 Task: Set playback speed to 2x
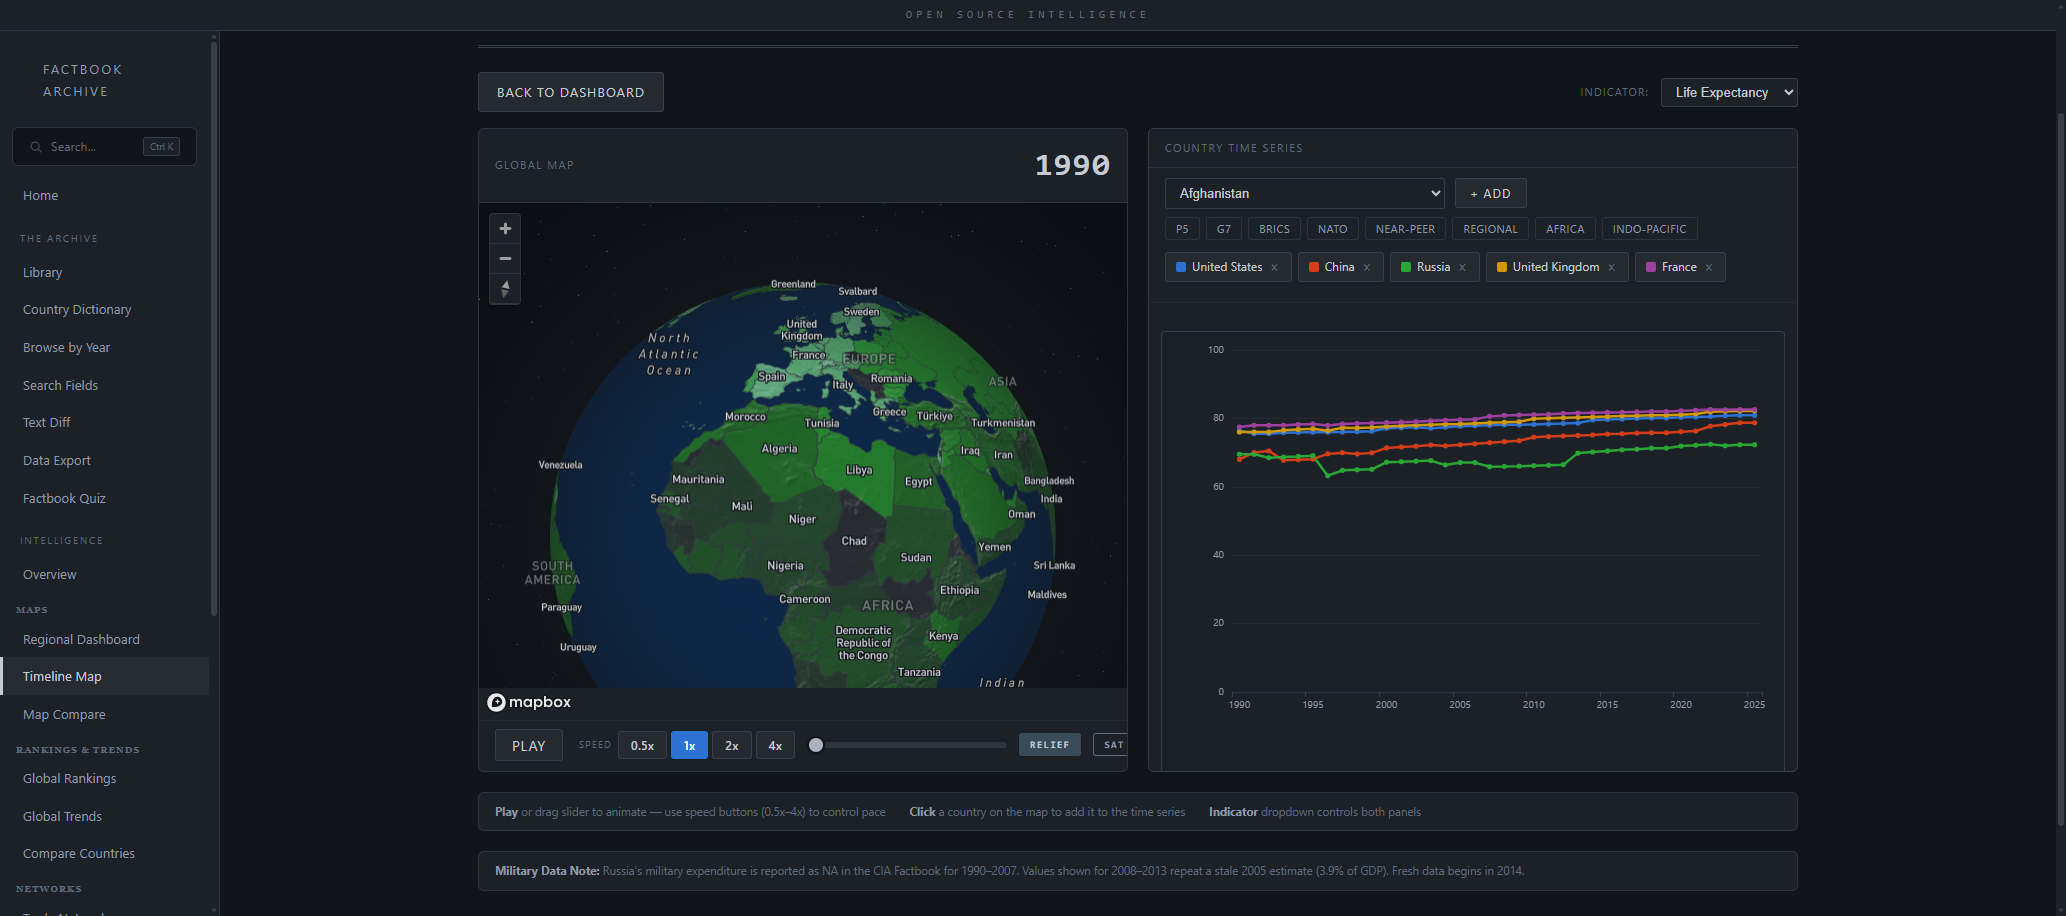(x=732, y=746)
